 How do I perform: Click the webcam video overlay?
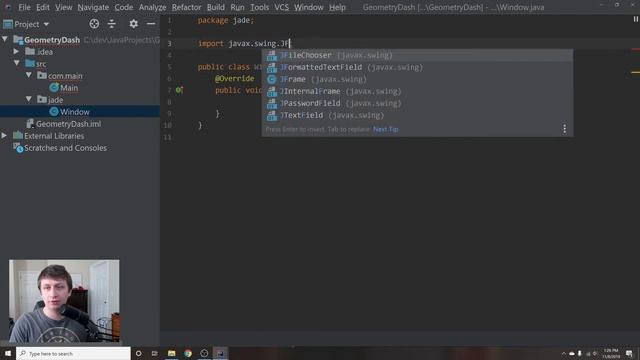point(64,301)
